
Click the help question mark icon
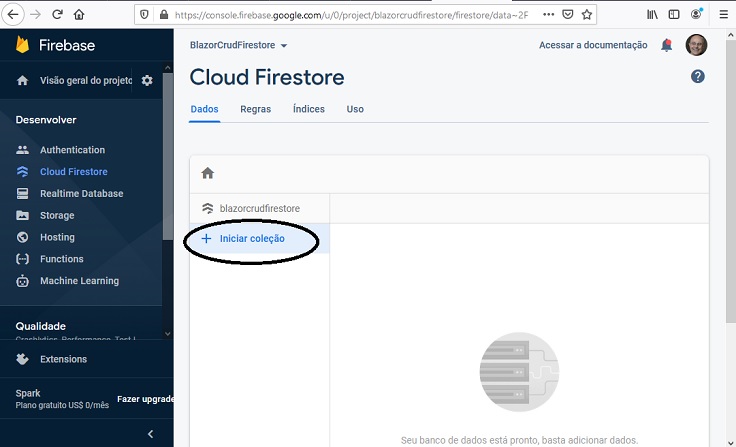698,76
